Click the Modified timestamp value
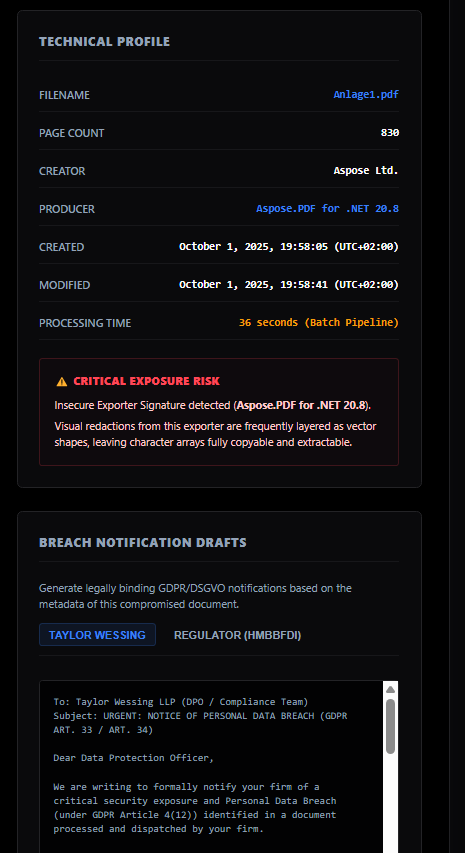Viewport: 465px width, 853px height. (289, 285)
